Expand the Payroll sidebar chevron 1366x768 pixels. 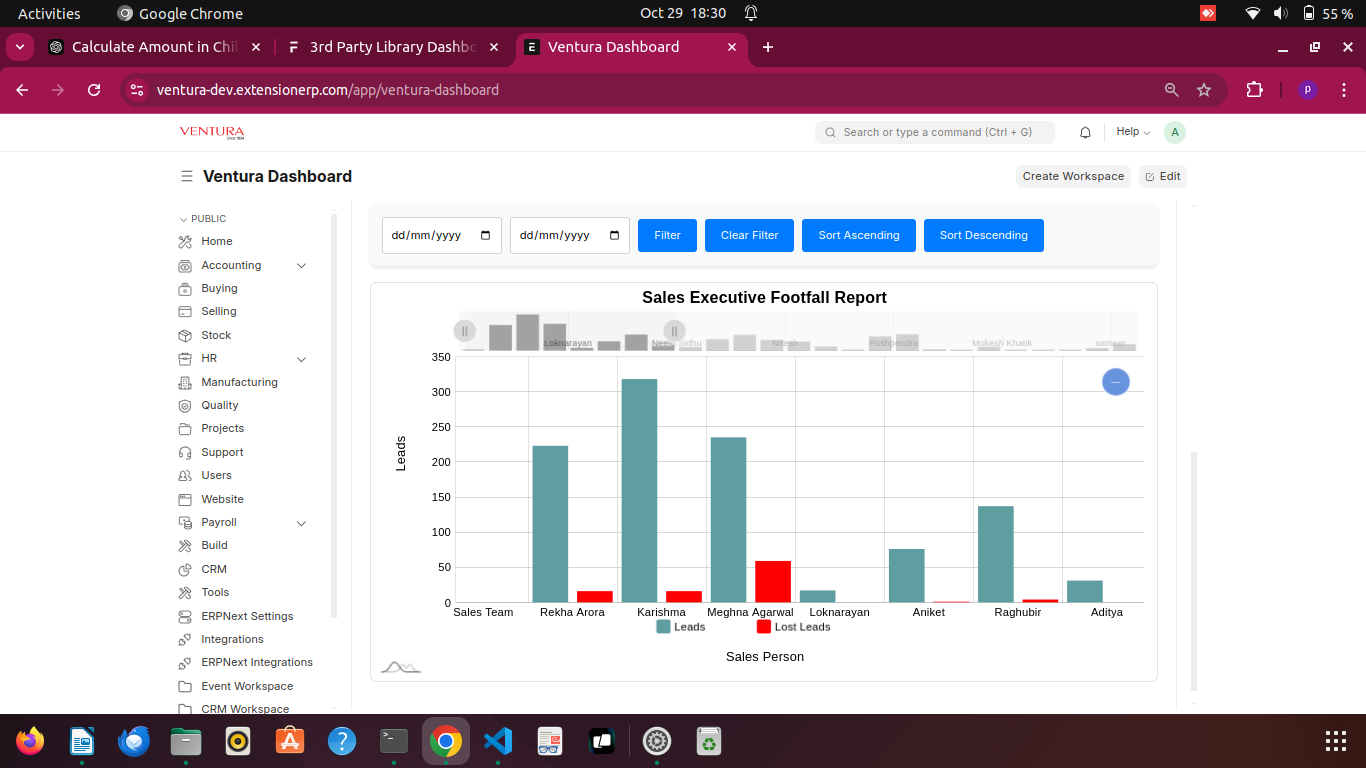click(301, 523)
